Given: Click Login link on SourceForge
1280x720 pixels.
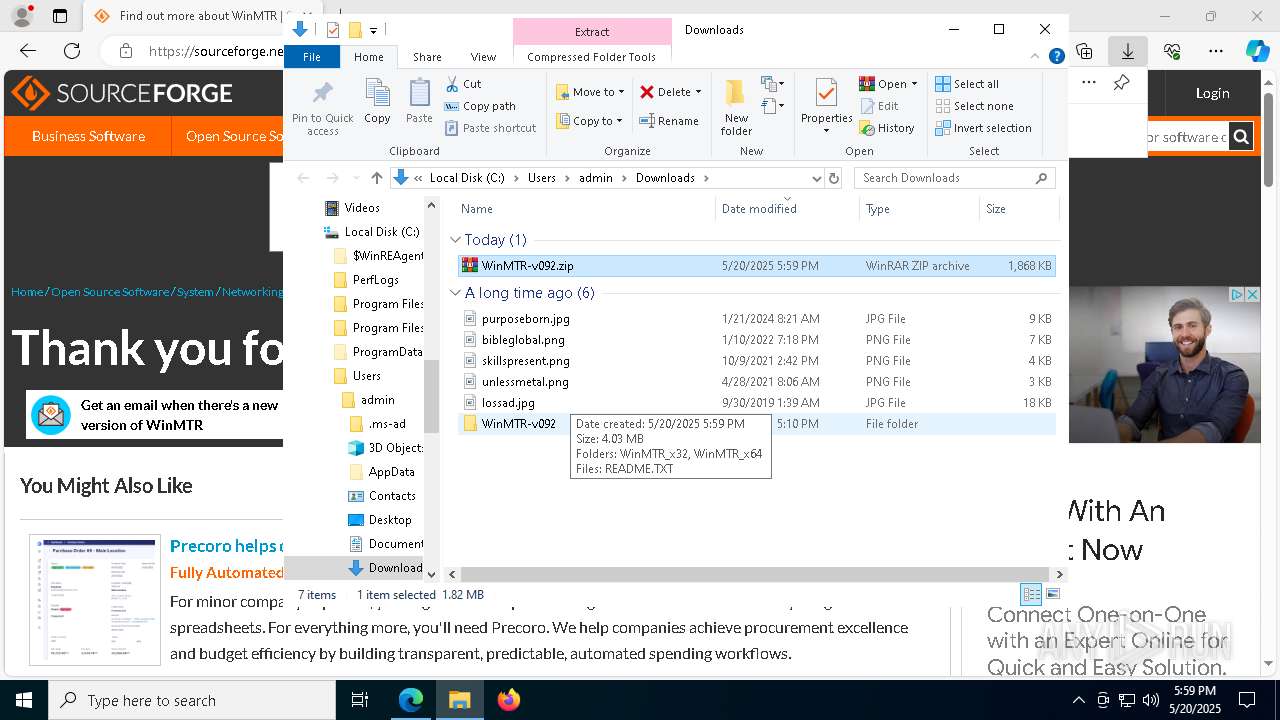Looking at the screenshot, I should click(x=1212, y=93).
